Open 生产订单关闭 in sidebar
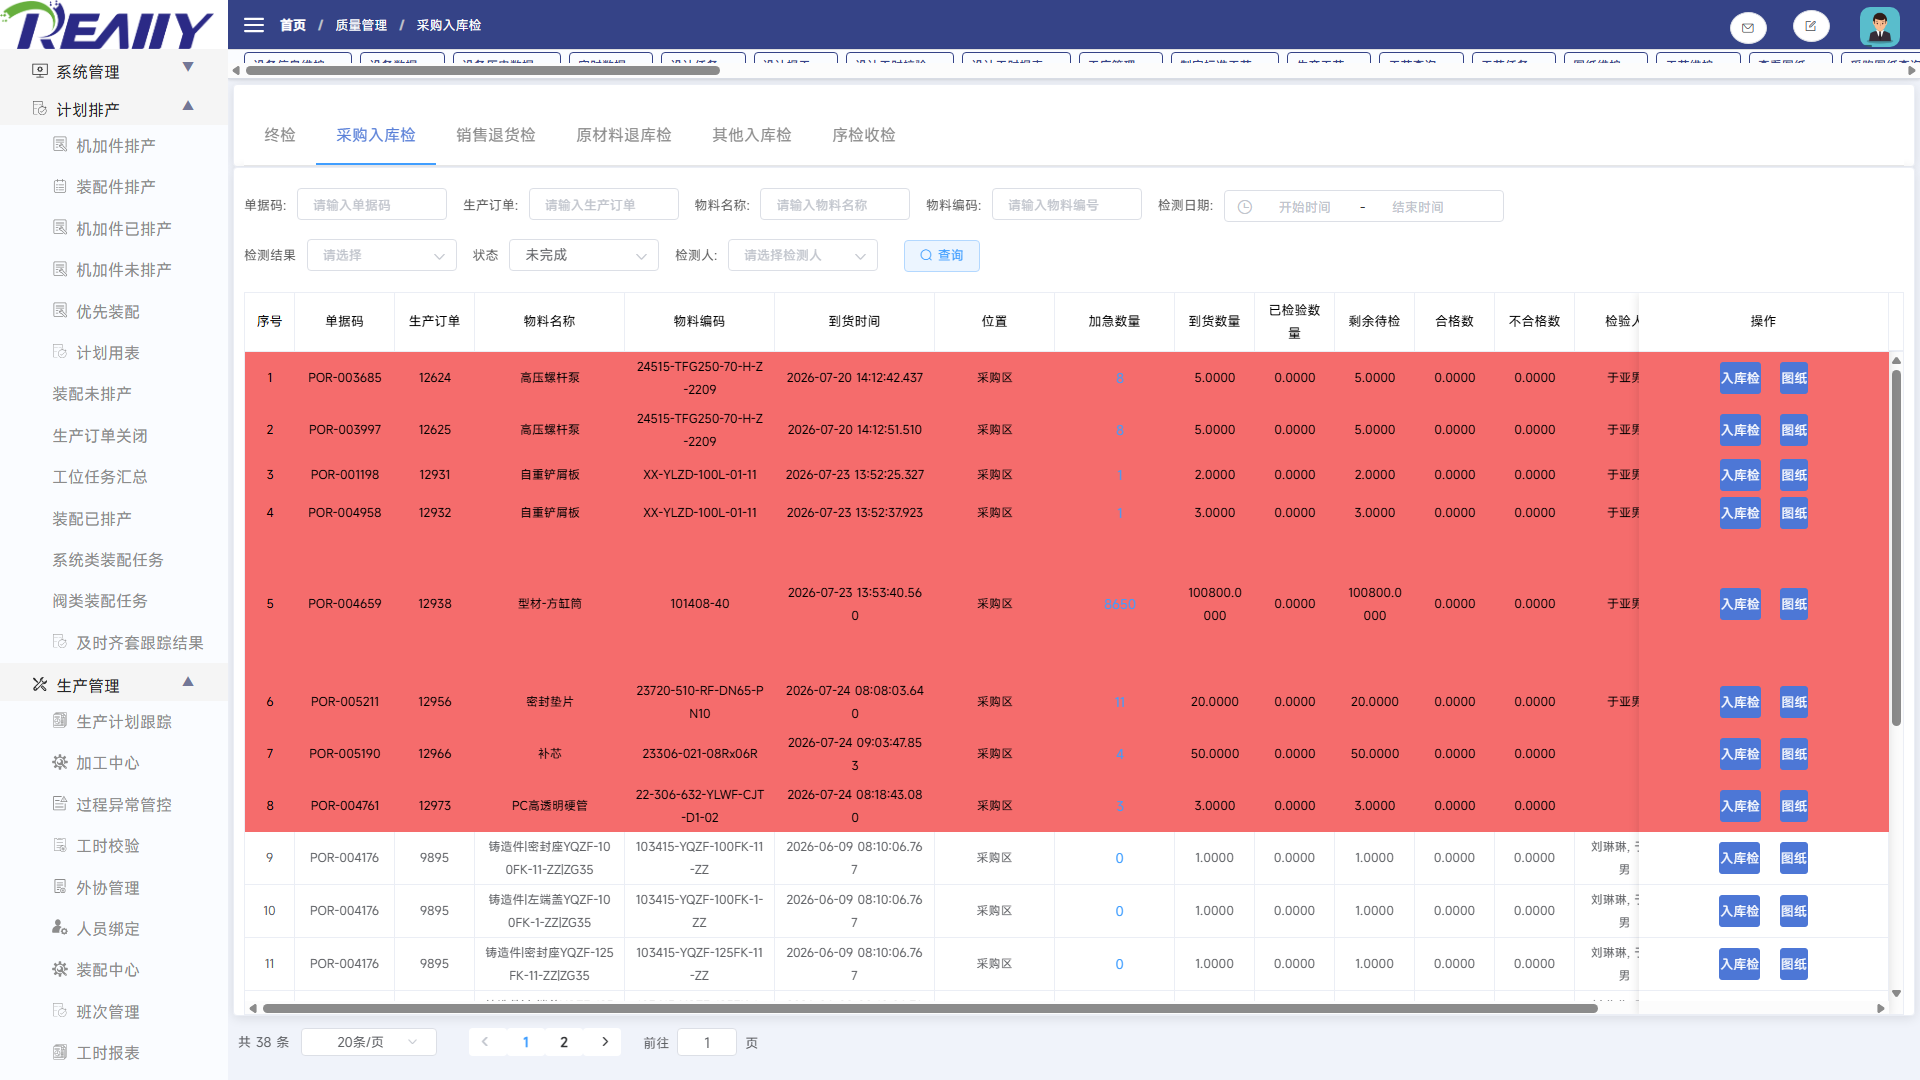The image size is (1920, 1080). pyautogui.click(x=100, y=435)
